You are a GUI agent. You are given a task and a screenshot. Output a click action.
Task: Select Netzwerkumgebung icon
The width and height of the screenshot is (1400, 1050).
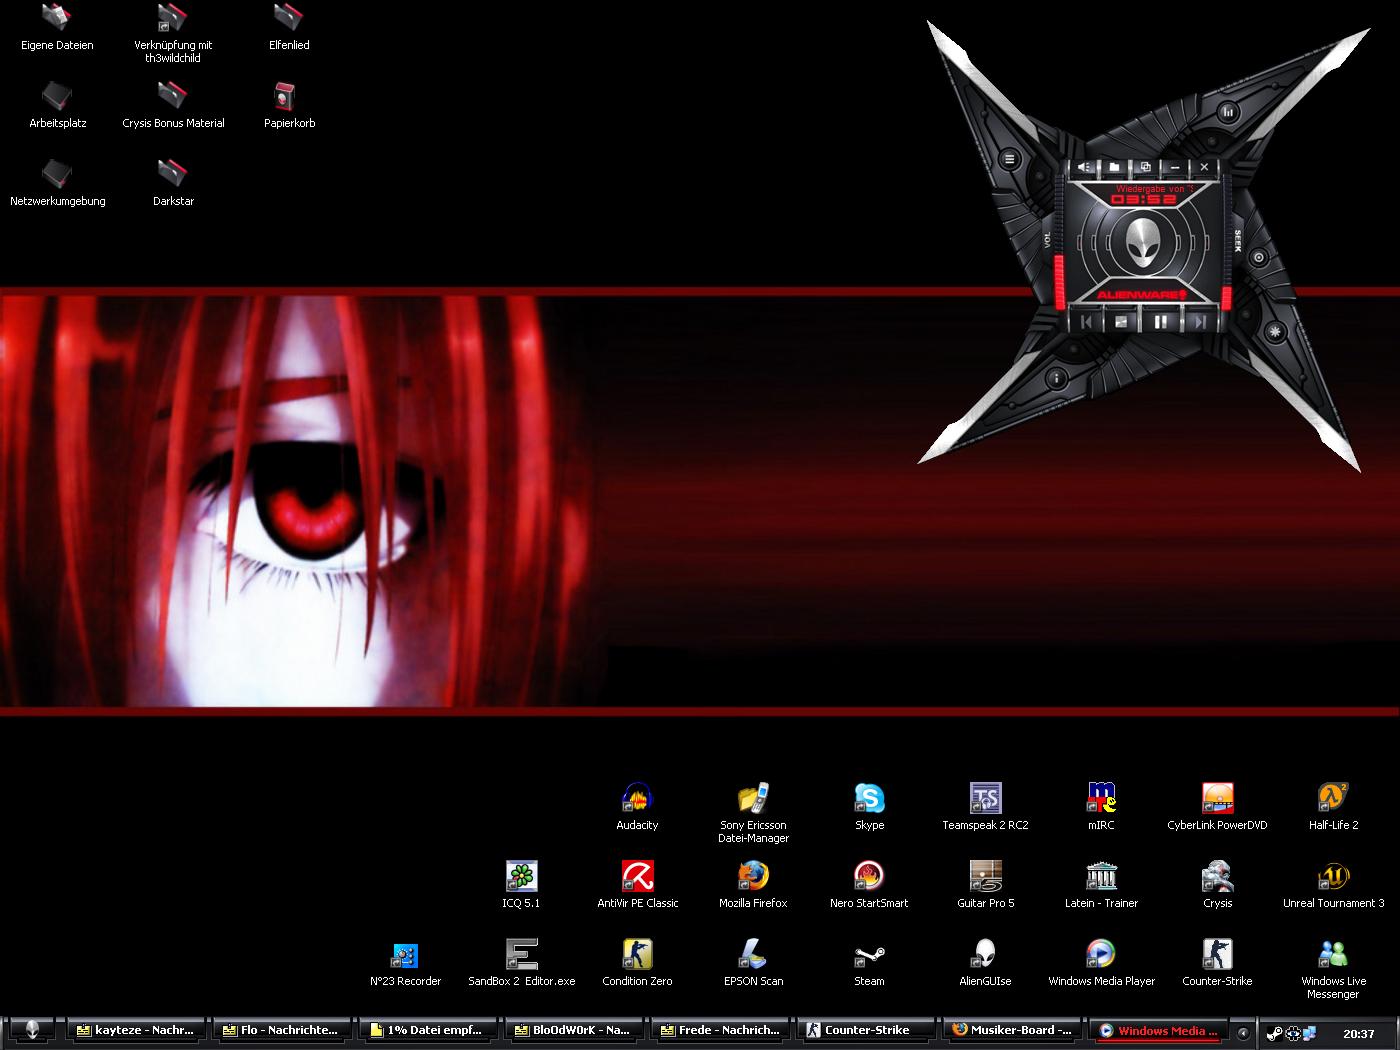click(57, 182)
